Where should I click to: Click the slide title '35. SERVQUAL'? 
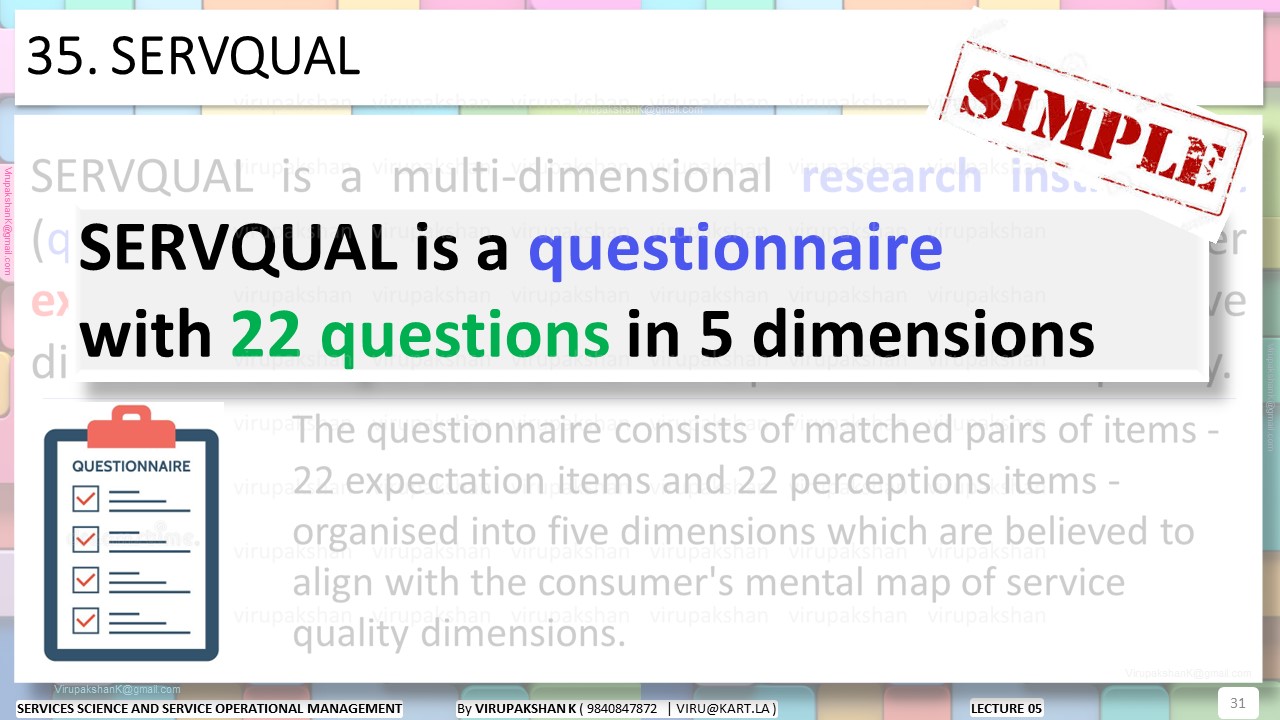point(193,57)
